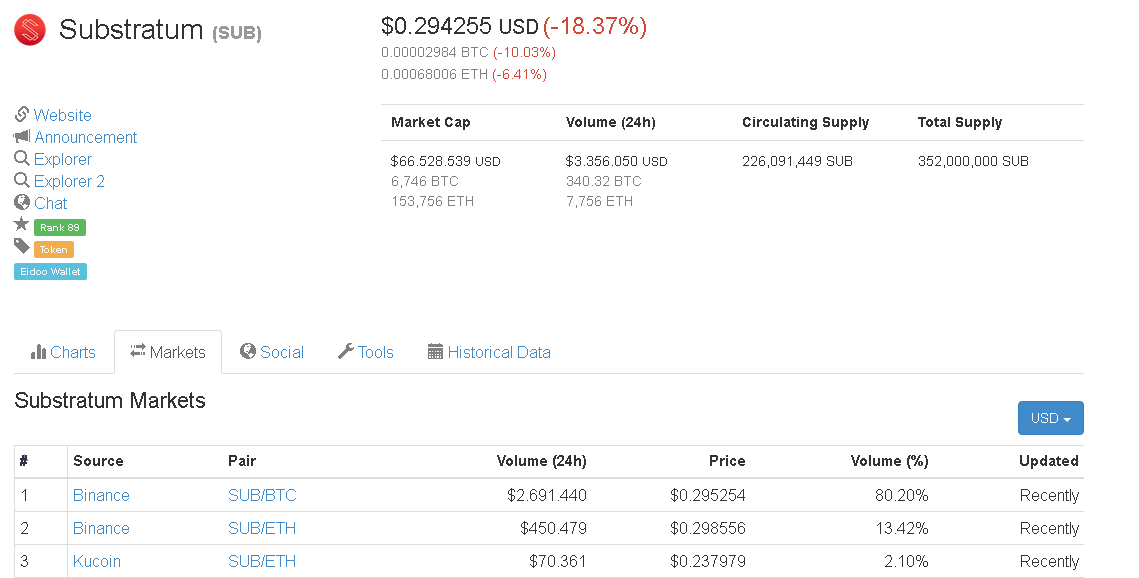This screenshot has width=1139, height=578.
Task: Click the tag icon next to Token
Action: [x=22, y=247]
